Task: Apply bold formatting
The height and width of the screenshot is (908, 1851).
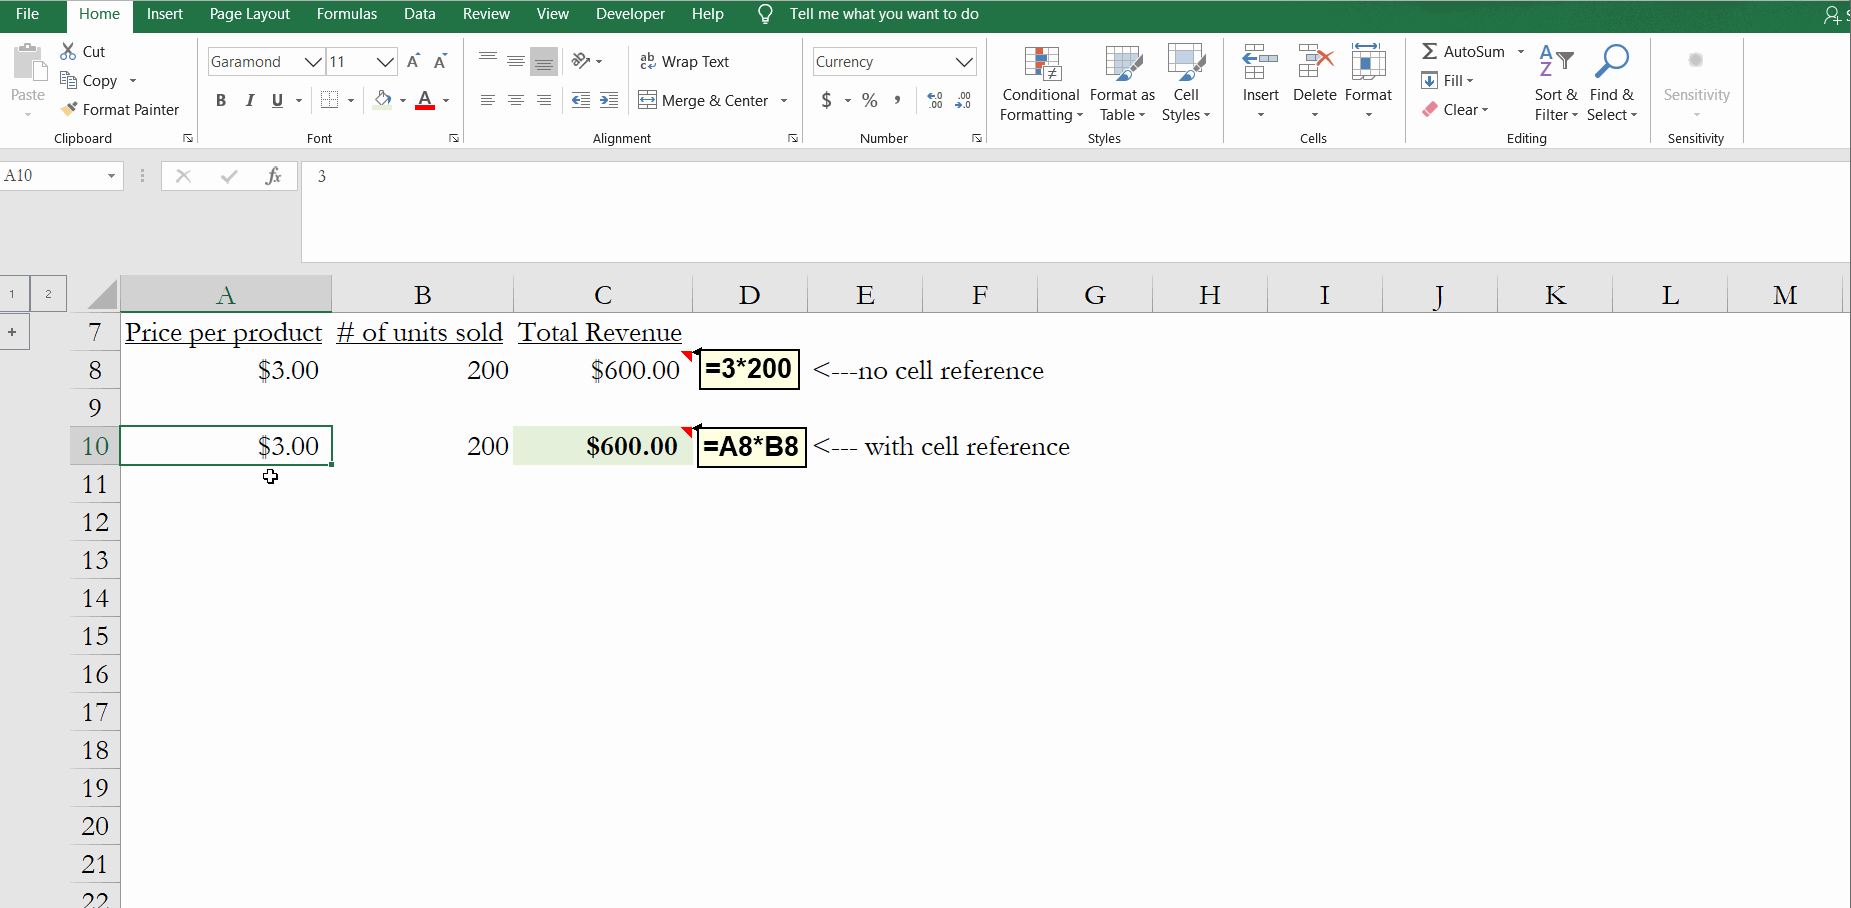Action: (x=221, y=100)
